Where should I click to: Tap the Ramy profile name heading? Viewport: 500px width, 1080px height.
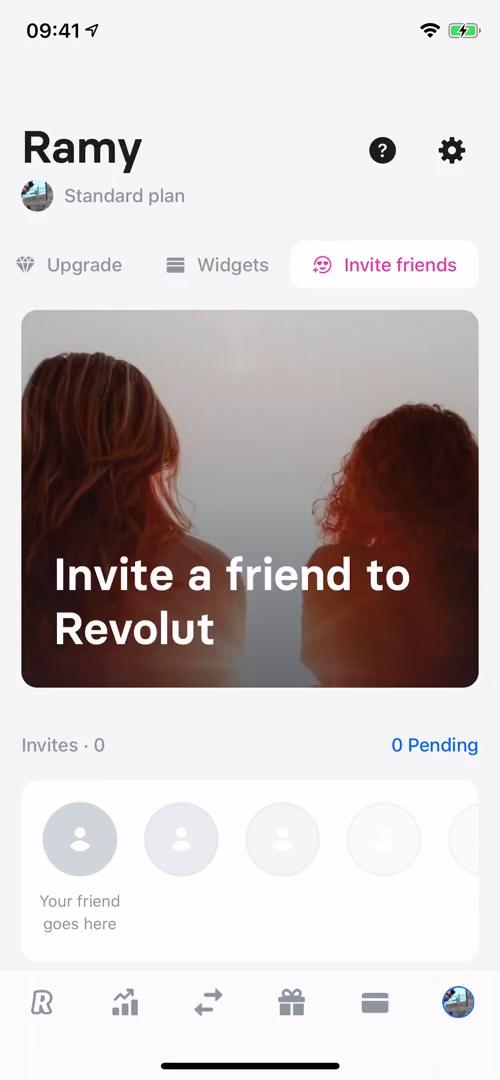[x=83, y=150]
